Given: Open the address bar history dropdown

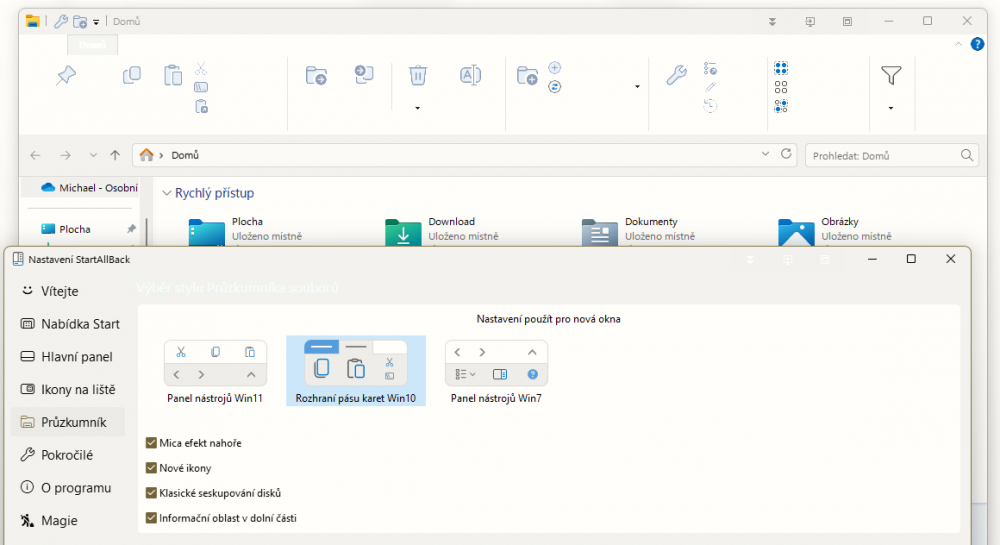Looking at the screenshot, I should click(765, 155).
